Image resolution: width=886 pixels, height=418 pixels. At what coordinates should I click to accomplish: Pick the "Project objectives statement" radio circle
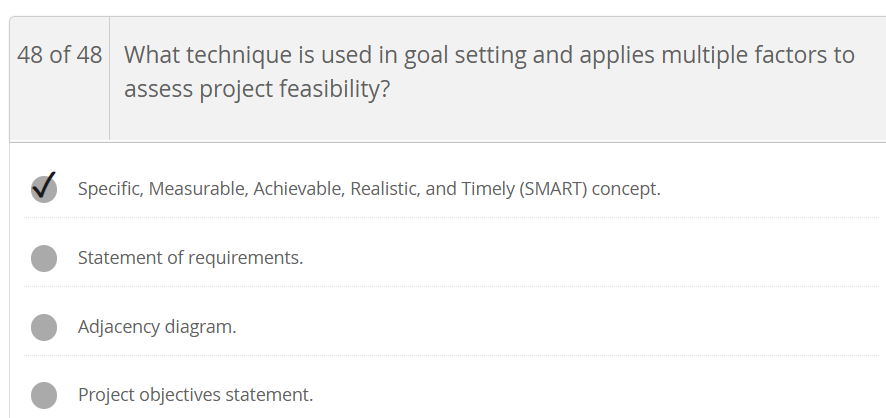tap(44, 395)
